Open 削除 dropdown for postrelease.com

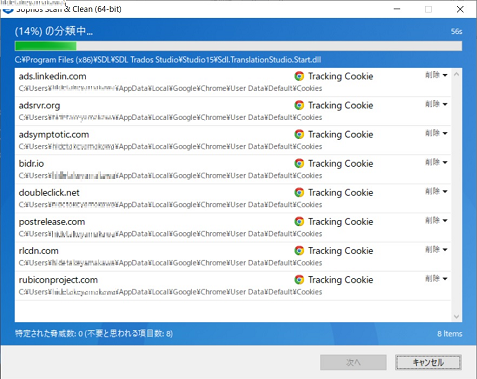(x=436, y=220)
